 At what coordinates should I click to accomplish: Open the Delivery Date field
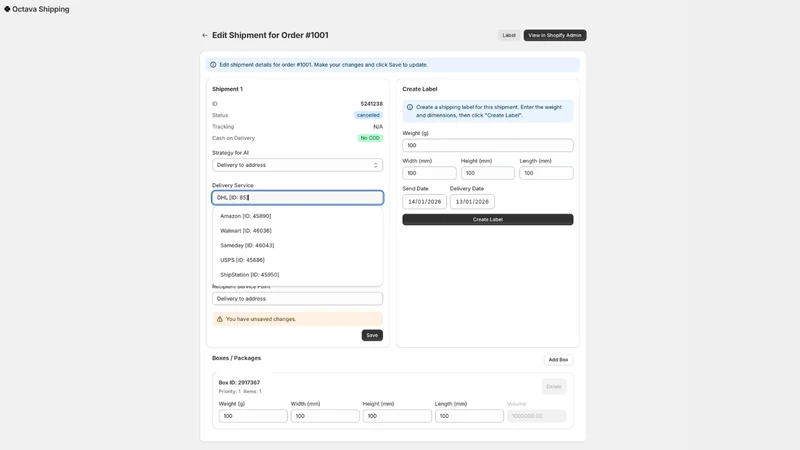tap(472, 202)
